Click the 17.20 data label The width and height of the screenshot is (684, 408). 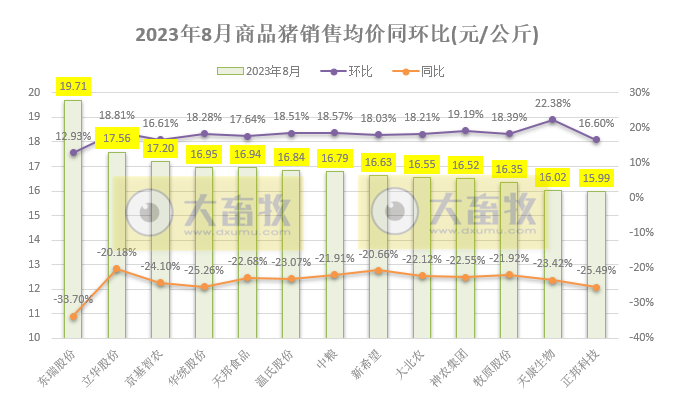click(161, 148)
